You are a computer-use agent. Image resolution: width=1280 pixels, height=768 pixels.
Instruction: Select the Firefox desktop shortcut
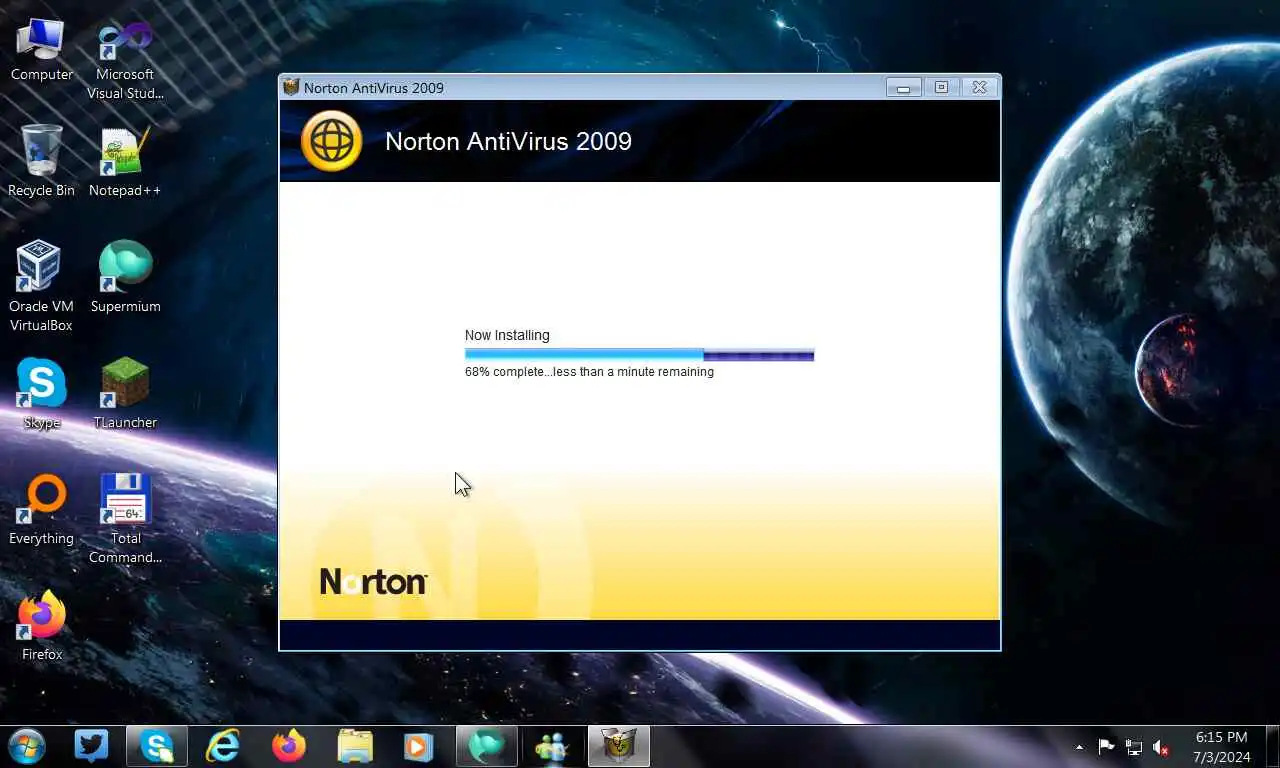[41, 626]
